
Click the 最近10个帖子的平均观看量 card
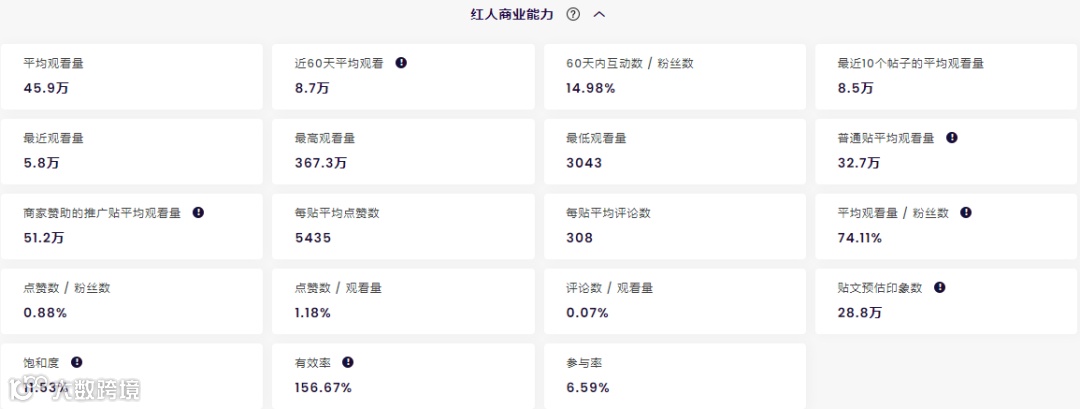tap(946, 76)
